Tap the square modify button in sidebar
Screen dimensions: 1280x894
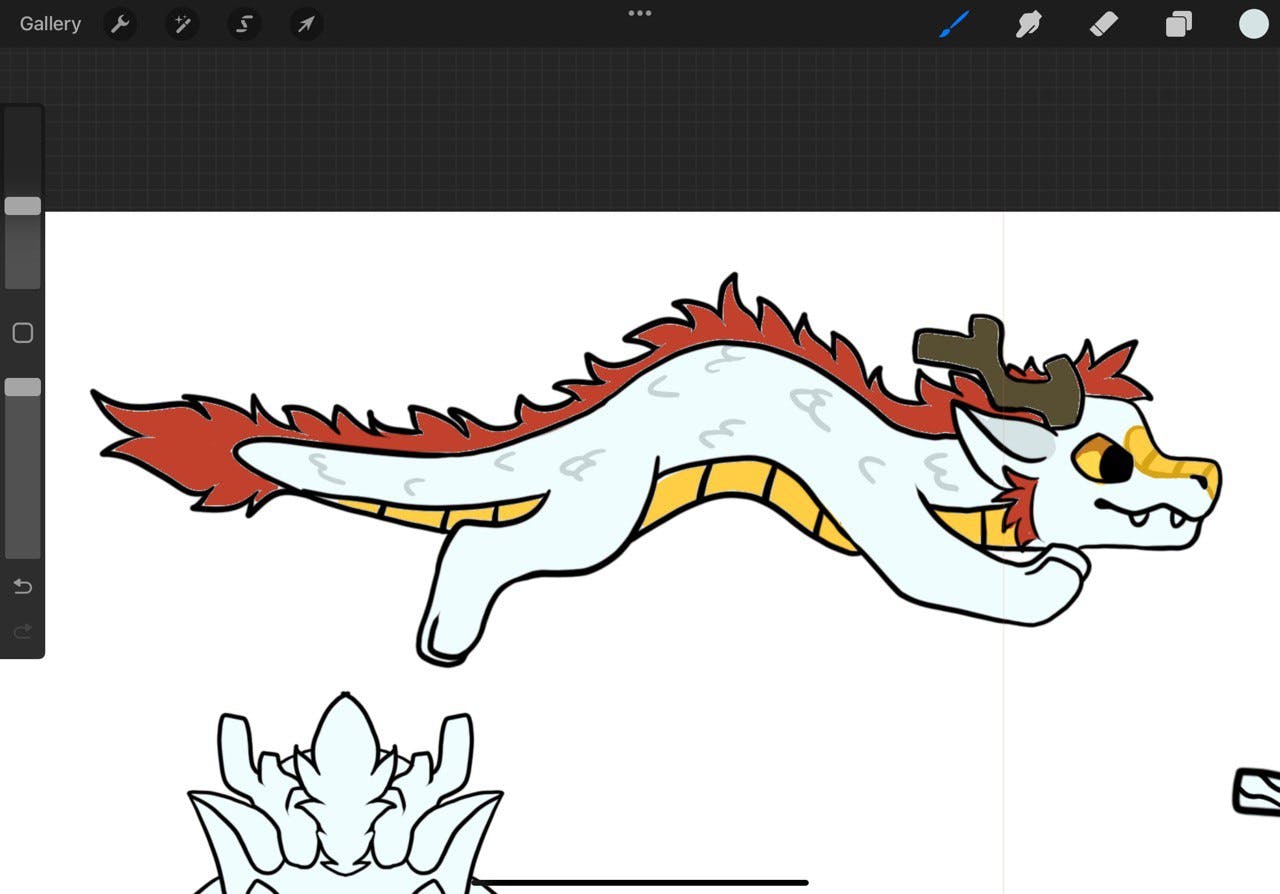point(22,333)
